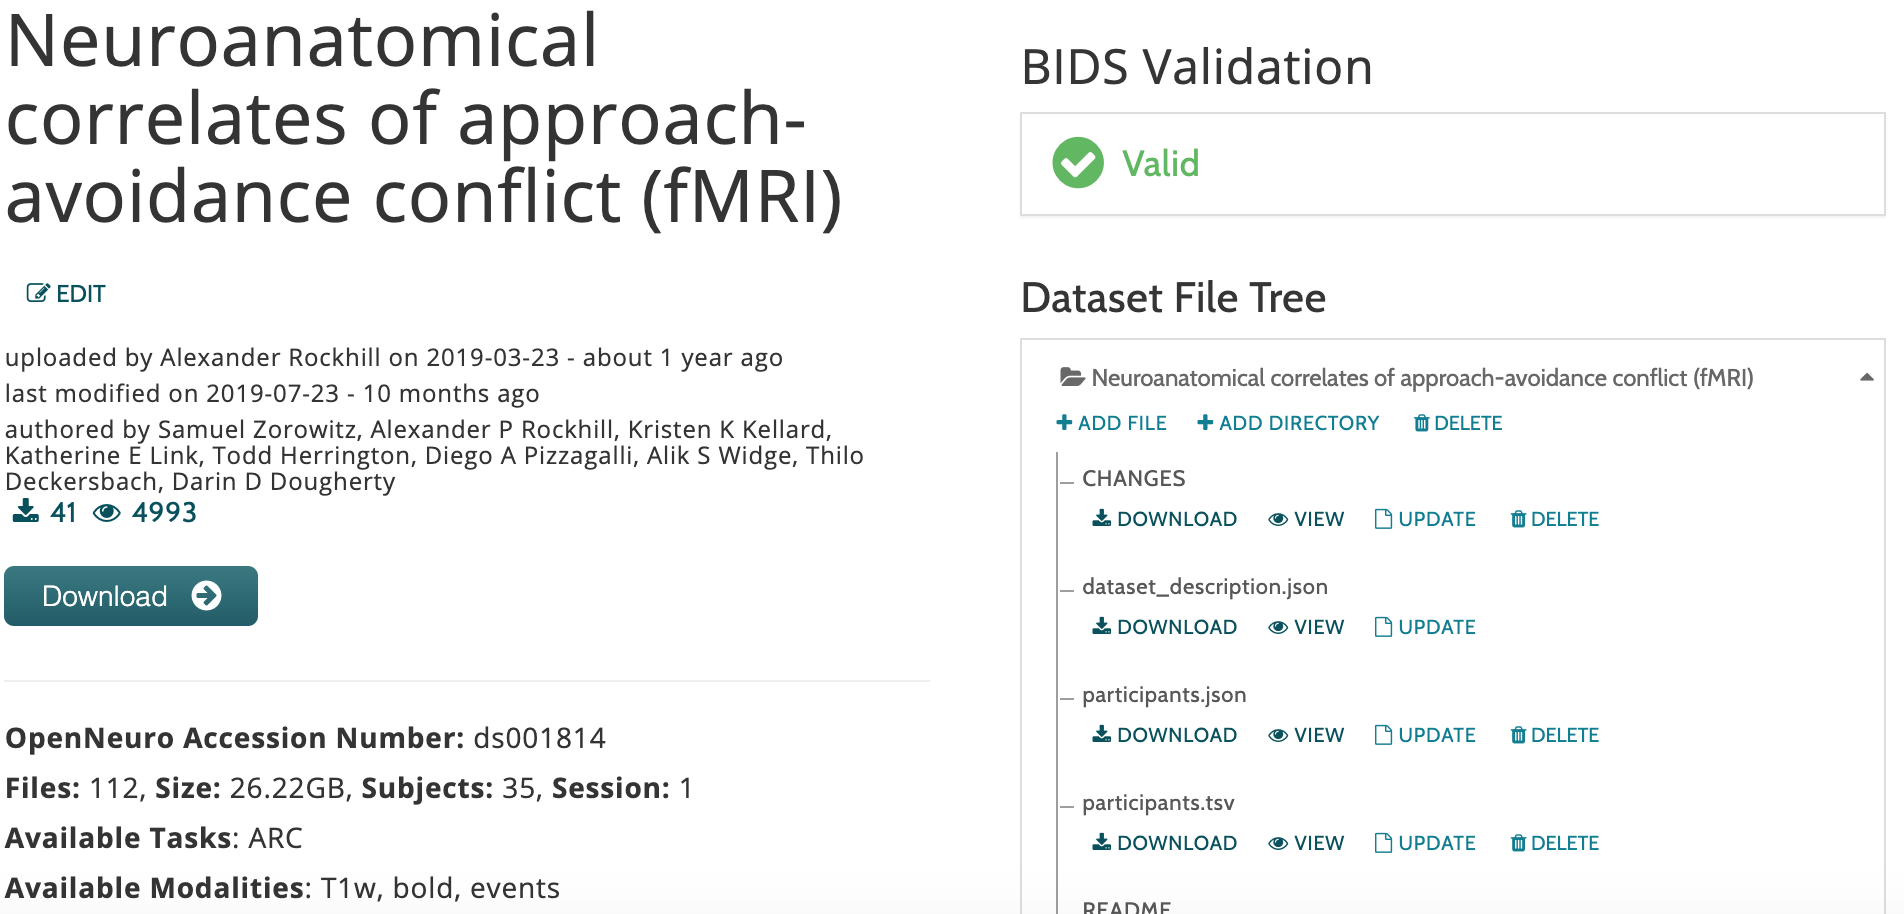Screen dimensions: 1904x914
Task: Click the views eye icon beside 4993
Action: coord(107,513)
